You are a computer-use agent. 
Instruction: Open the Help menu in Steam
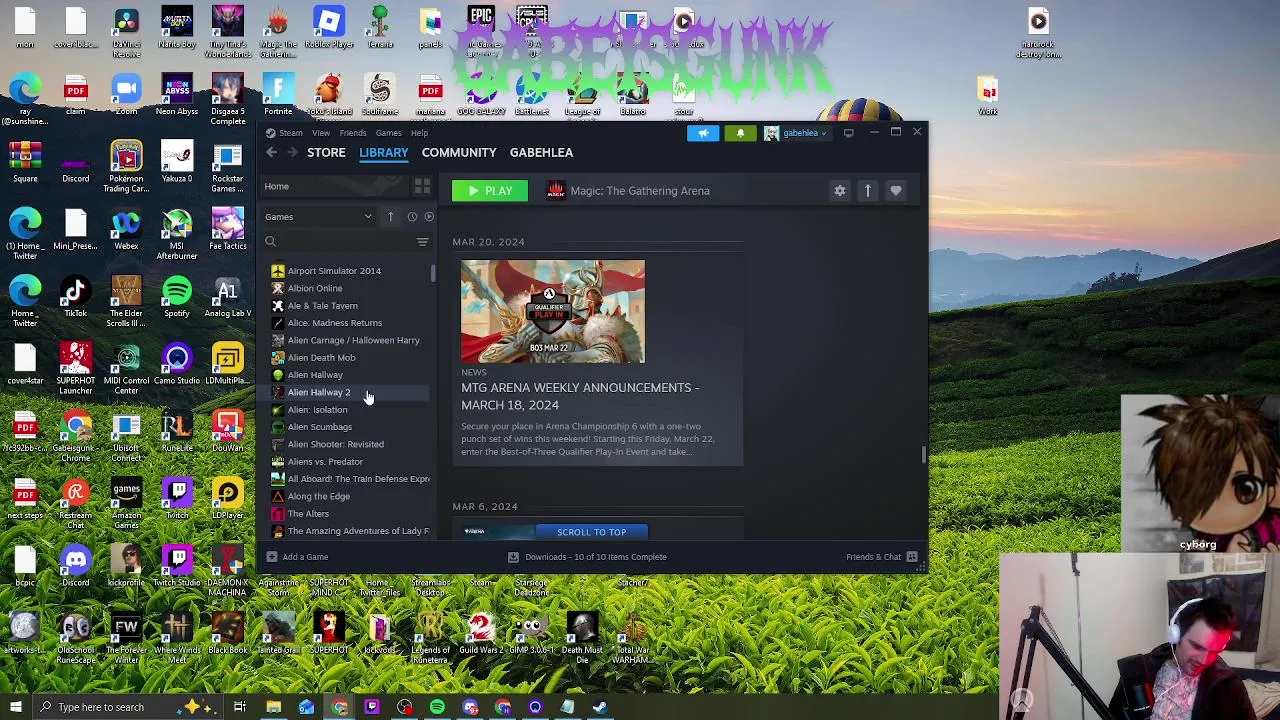(419, 133)
